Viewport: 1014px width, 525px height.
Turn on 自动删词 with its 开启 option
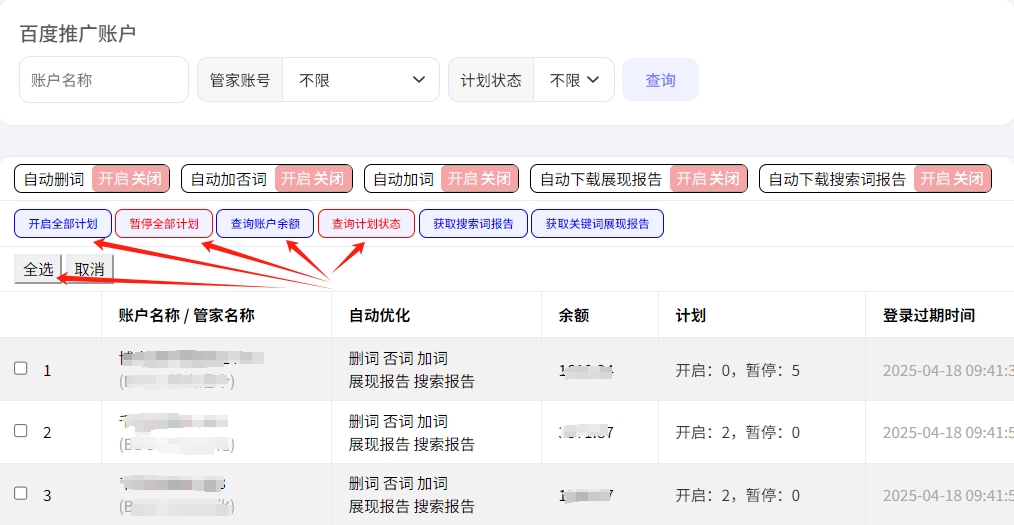pyautogui.click(x=113, y=178)
